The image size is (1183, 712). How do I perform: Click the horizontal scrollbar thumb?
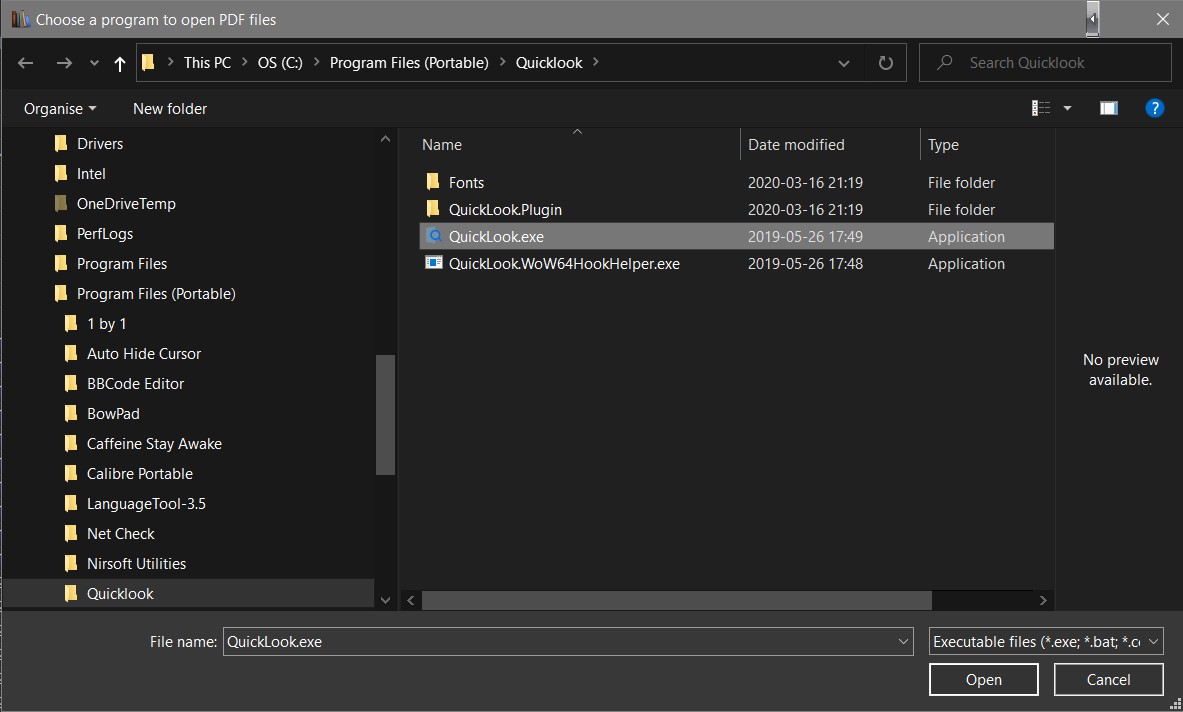pyautogui.click(x=677, y=600)
